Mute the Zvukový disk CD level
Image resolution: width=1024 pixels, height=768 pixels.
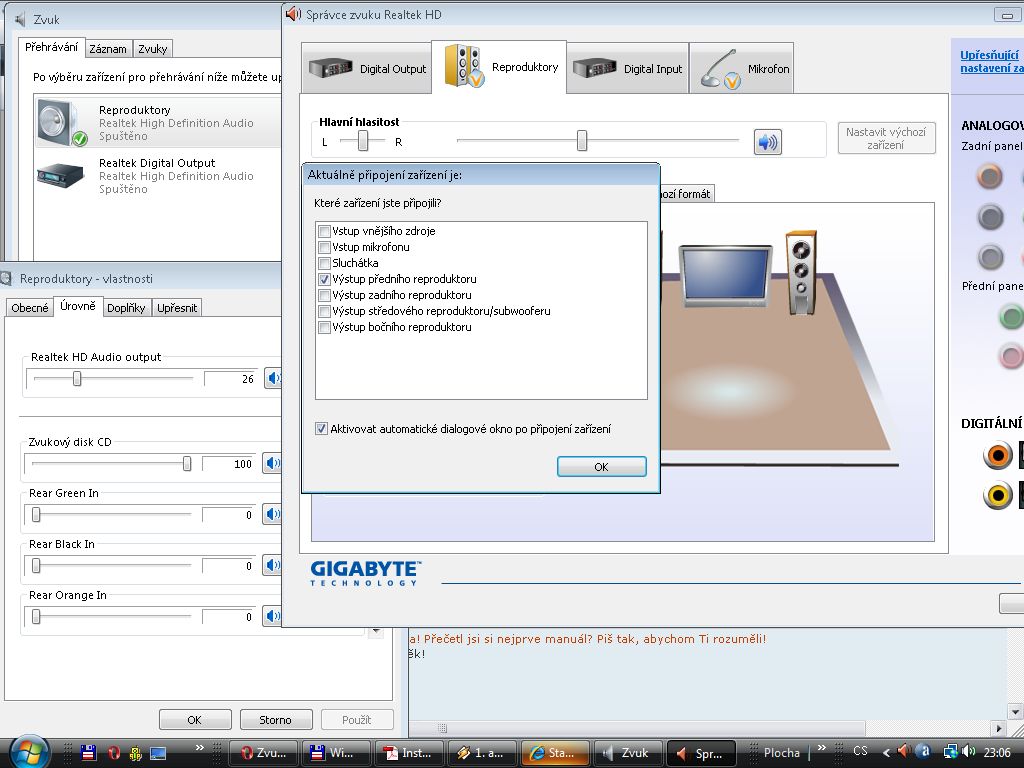[x=272, y=463]
